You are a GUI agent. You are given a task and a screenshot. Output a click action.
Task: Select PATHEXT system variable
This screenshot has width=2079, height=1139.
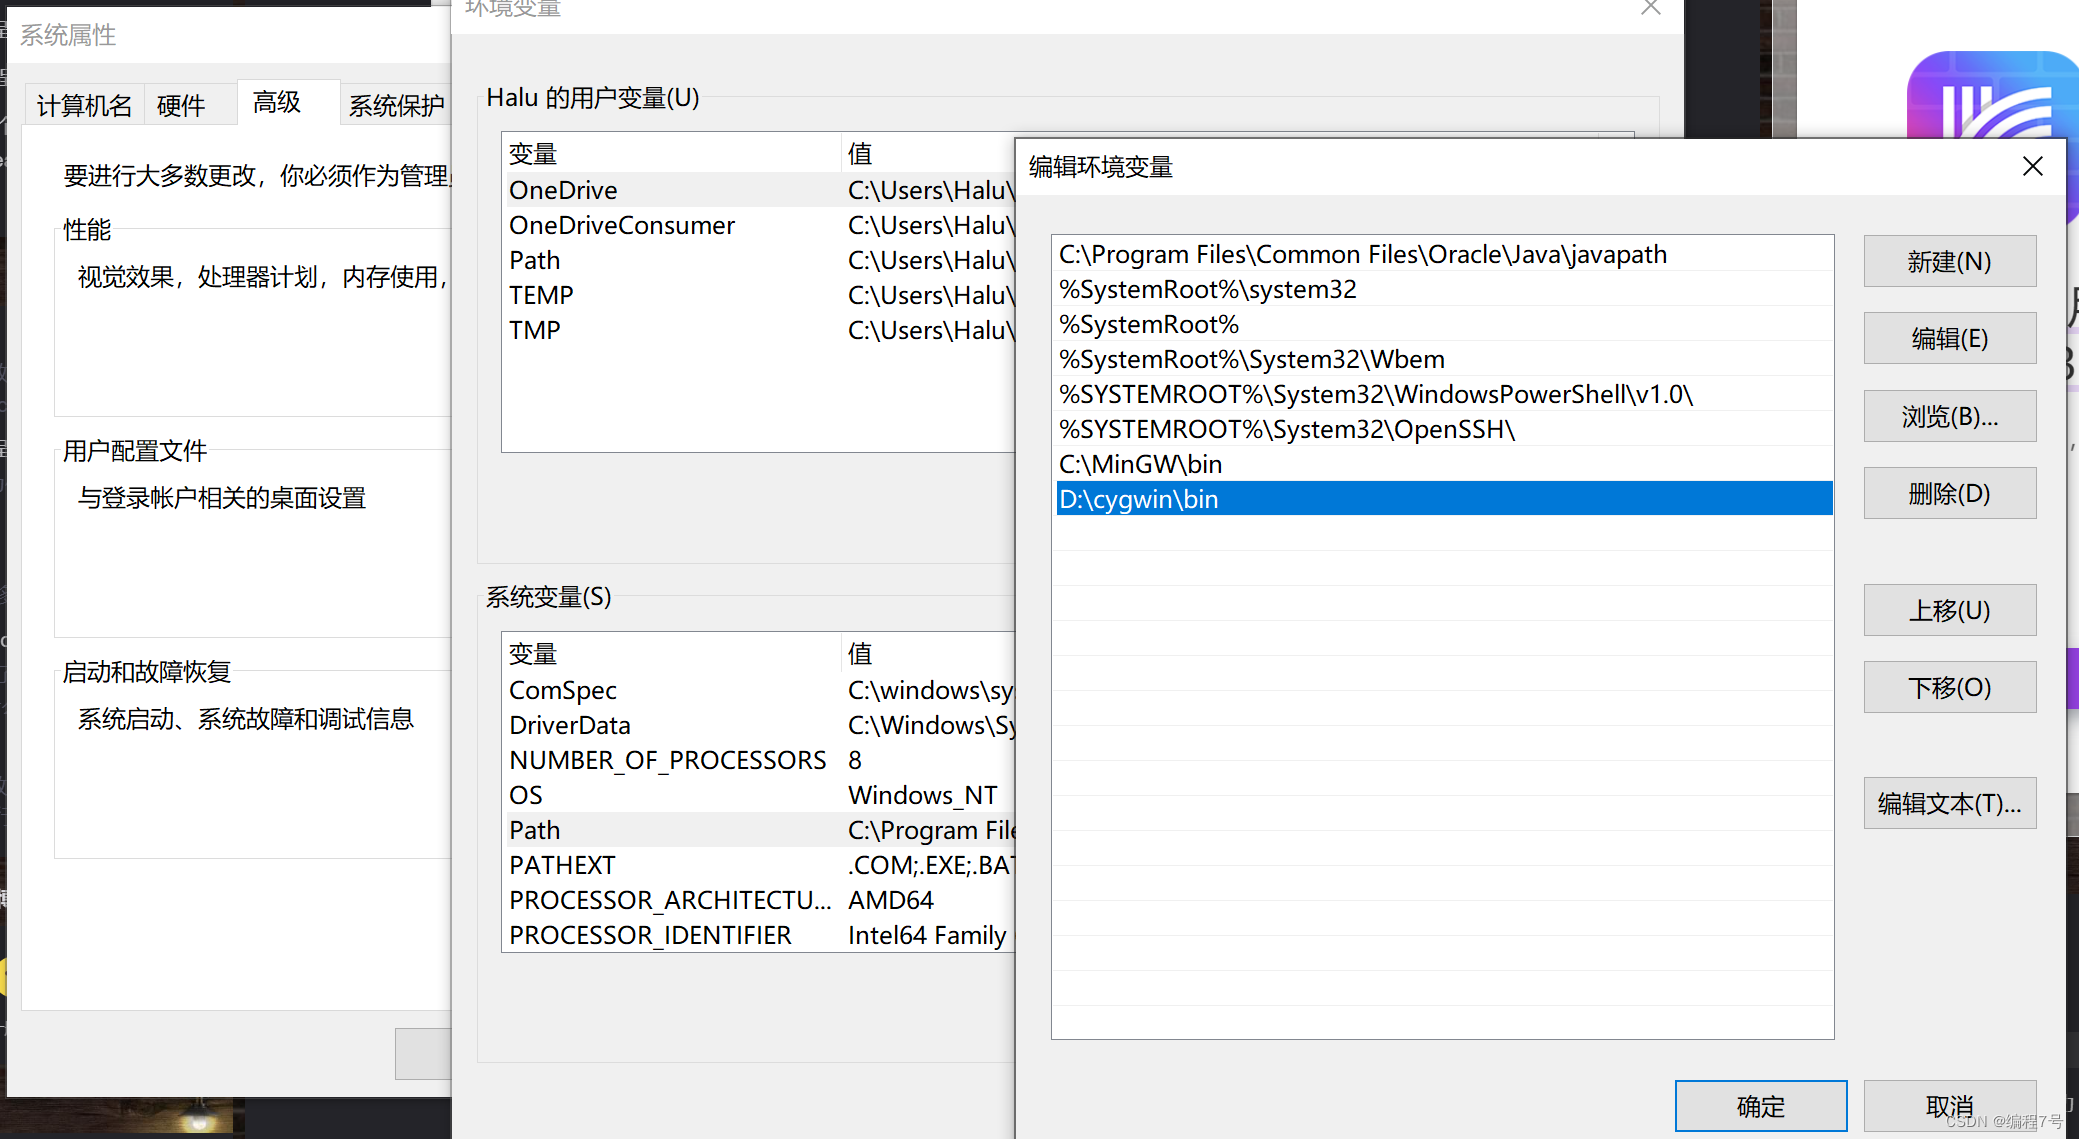click(760, 865)
